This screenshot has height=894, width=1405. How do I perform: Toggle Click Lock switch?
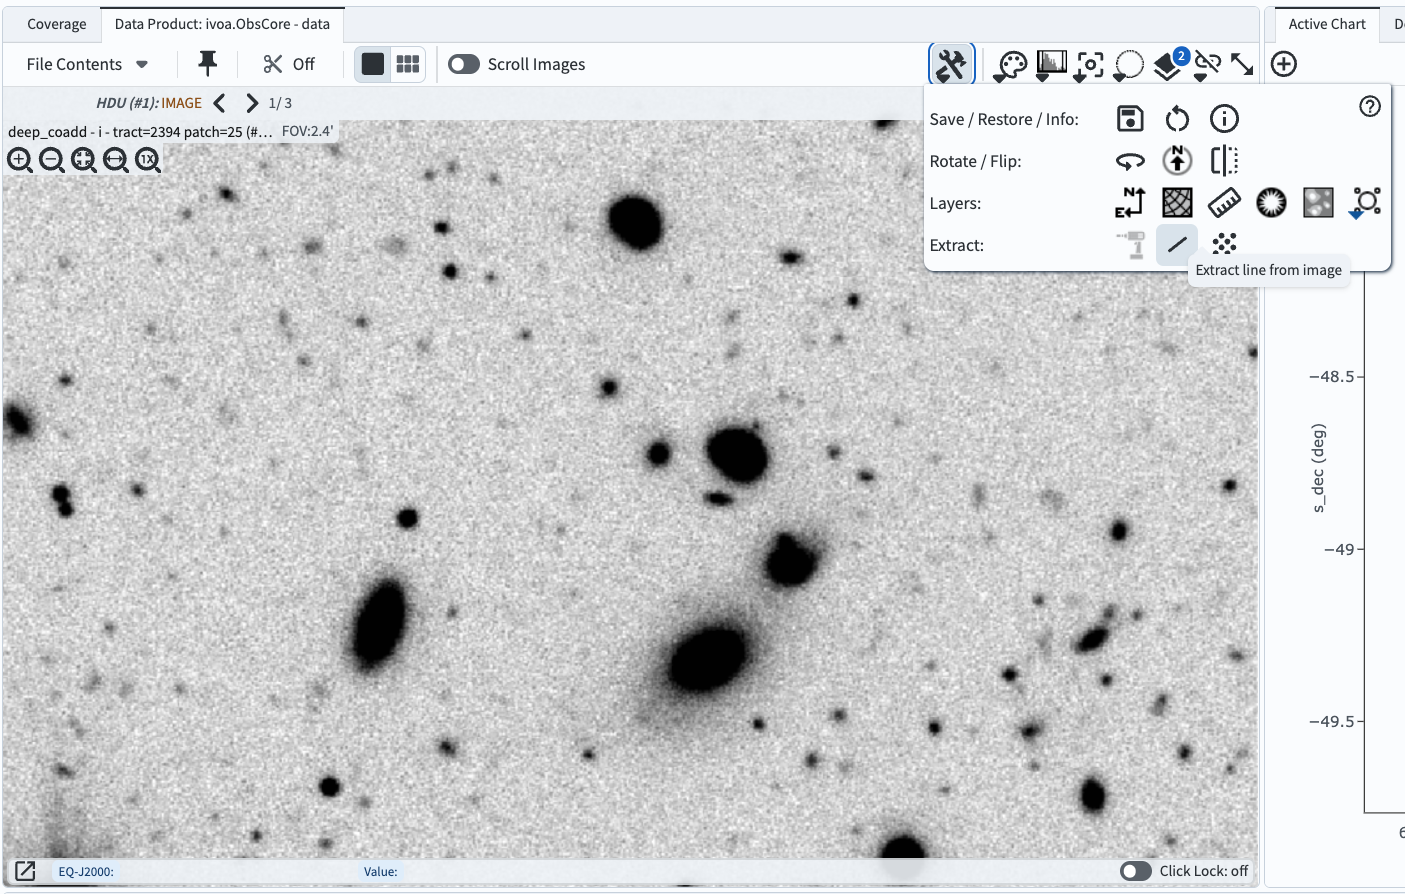[x=1136, y=871]
